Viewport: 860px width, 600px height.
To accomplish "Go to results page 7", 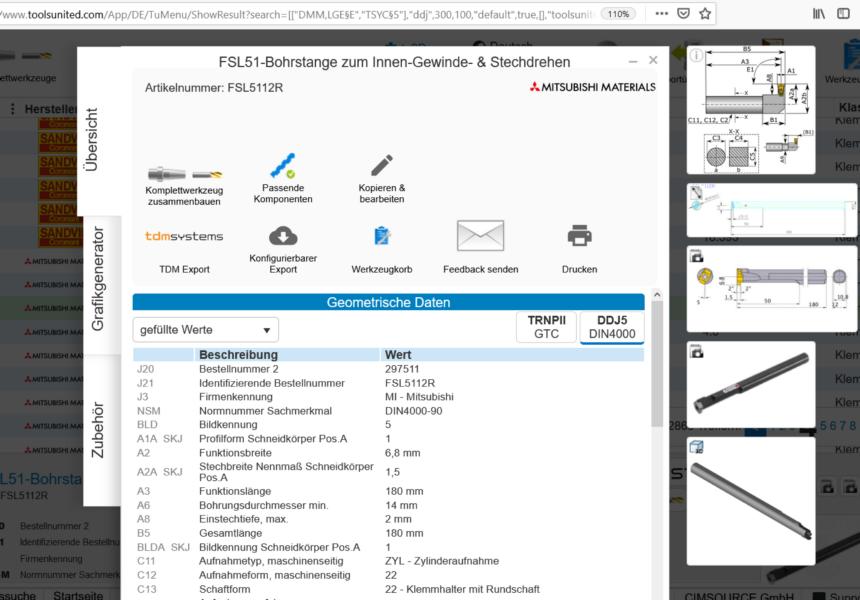I will tap(843, 426).
